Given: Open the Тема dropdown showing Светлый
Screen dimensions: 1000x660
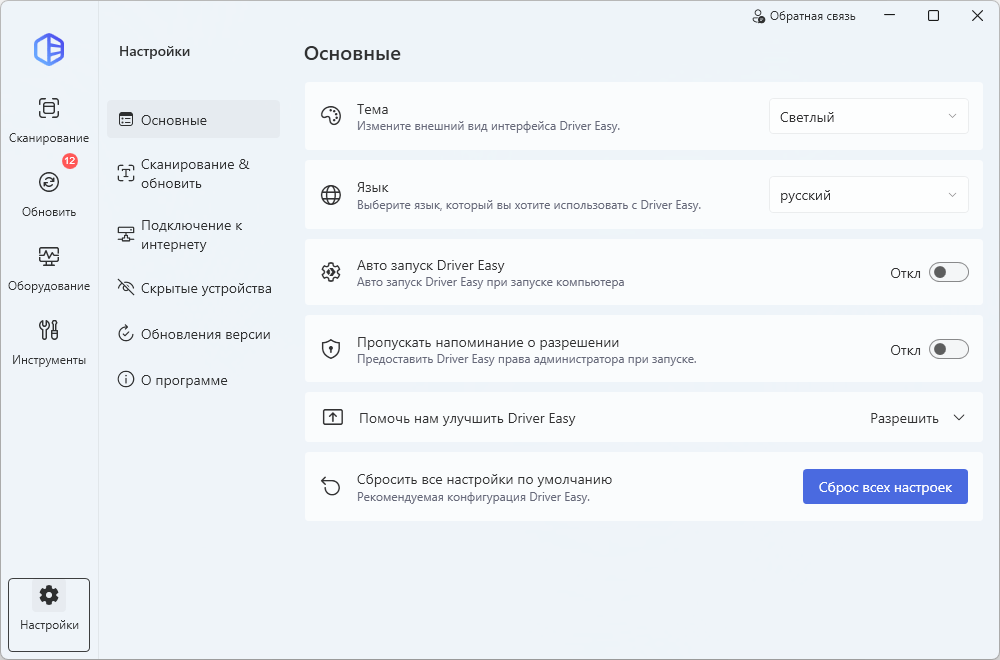Looking at the screenshot, I should 869,116.
